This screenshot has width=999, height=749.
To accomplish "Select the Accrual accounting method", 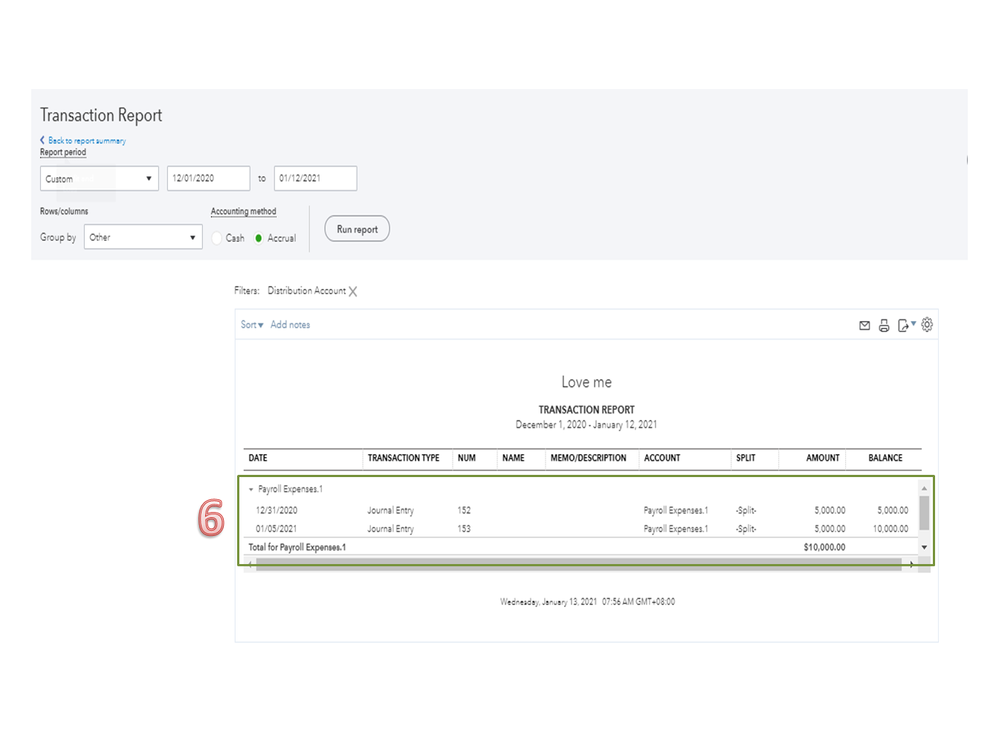I will click(x=259, y=238).
